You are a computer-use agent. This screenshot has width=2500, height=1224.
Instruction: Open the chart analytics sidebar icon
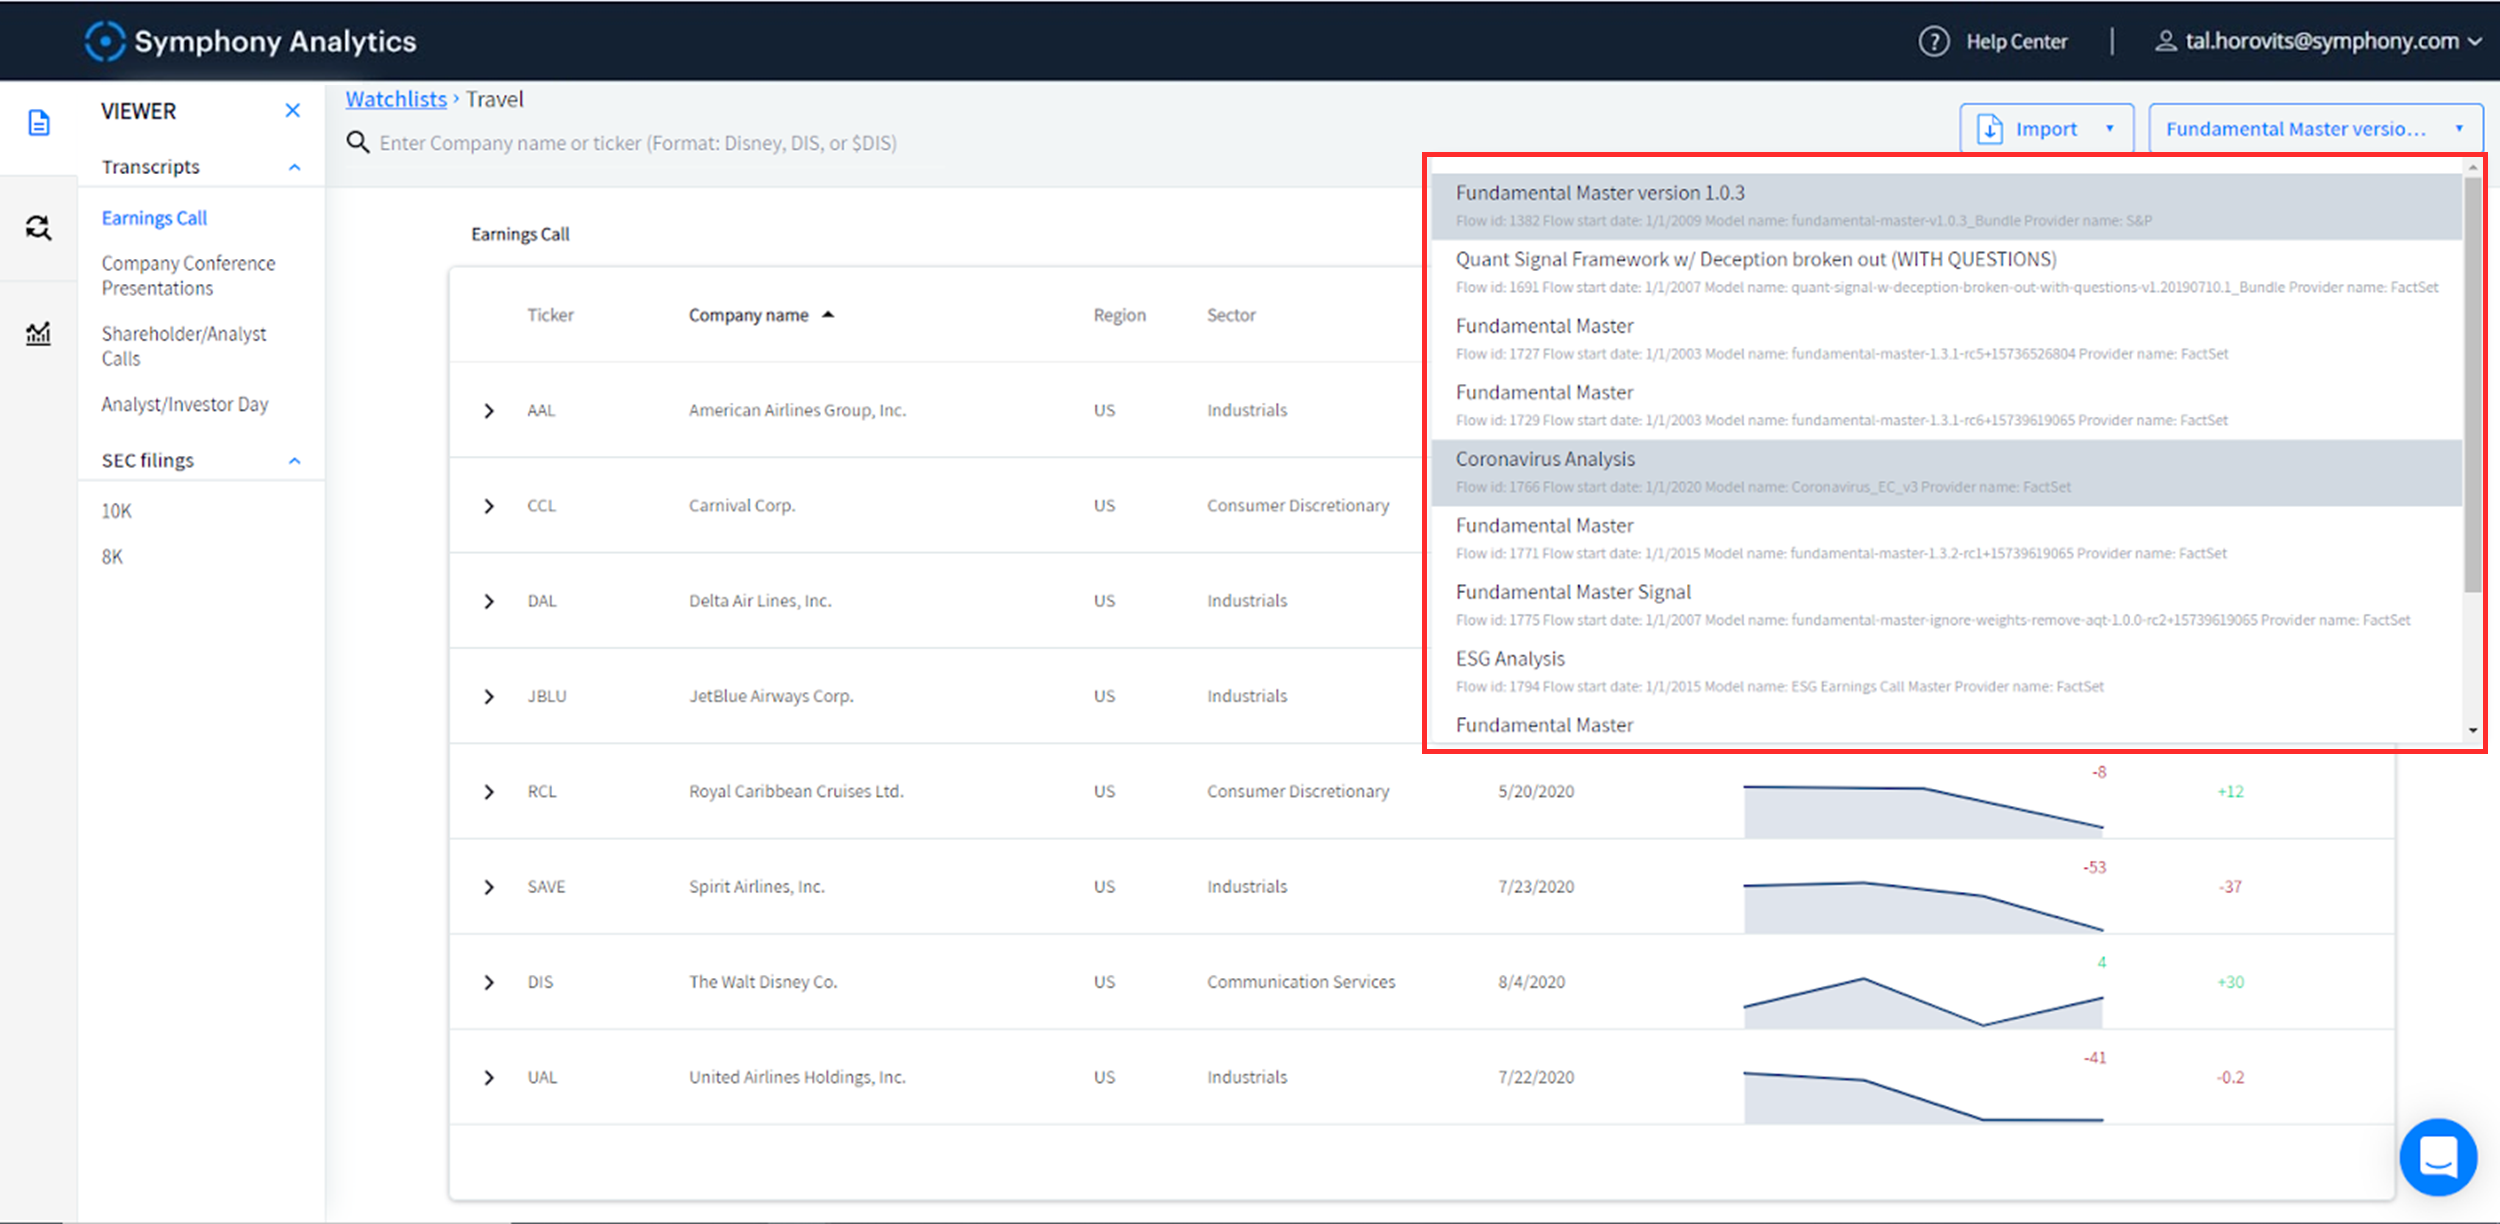[x=38, y=333]
